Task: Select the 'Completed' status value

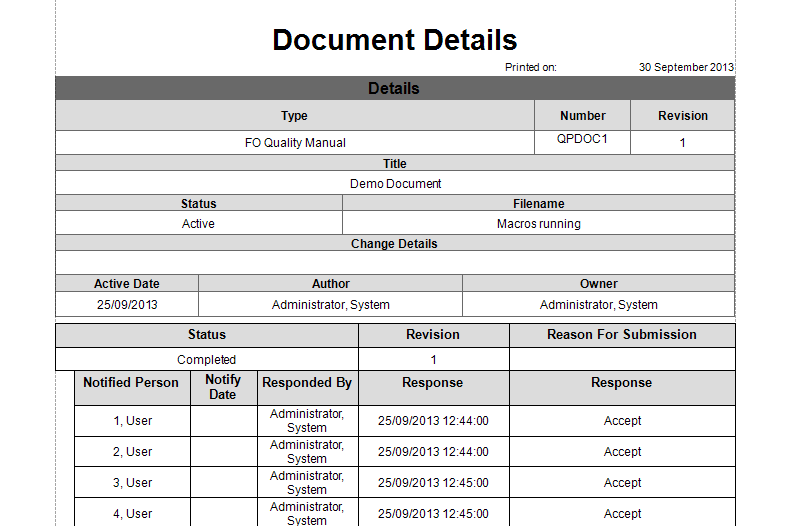Action: 207,360
